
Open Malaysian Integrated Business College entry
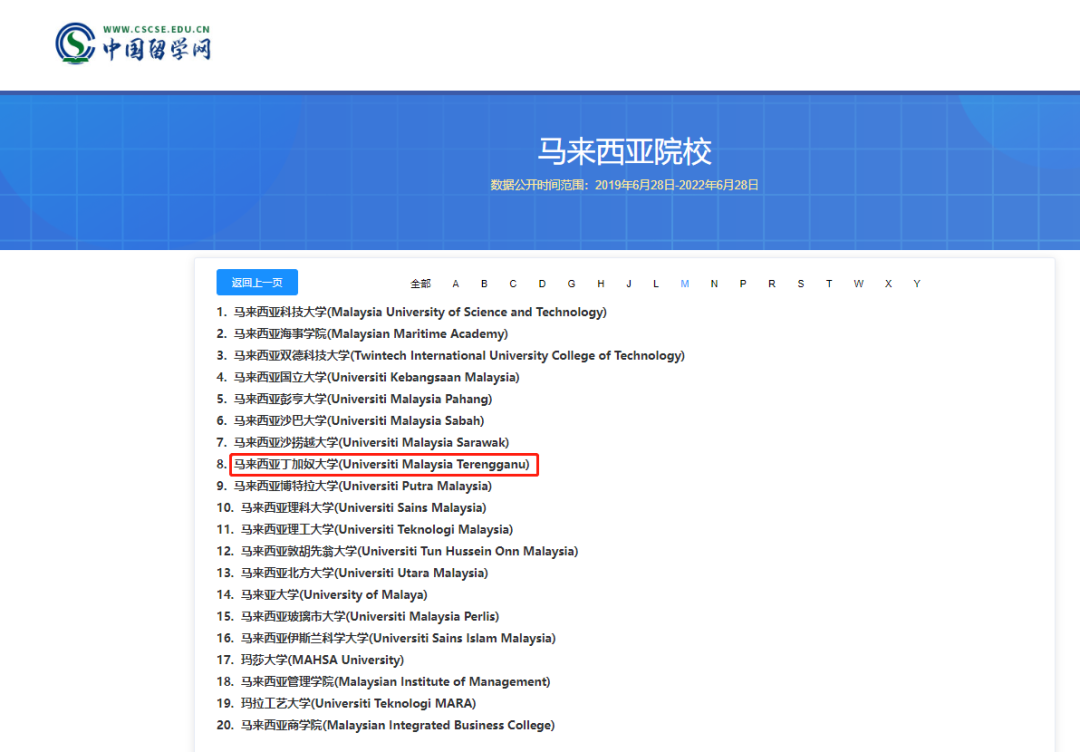click(397, 725)
